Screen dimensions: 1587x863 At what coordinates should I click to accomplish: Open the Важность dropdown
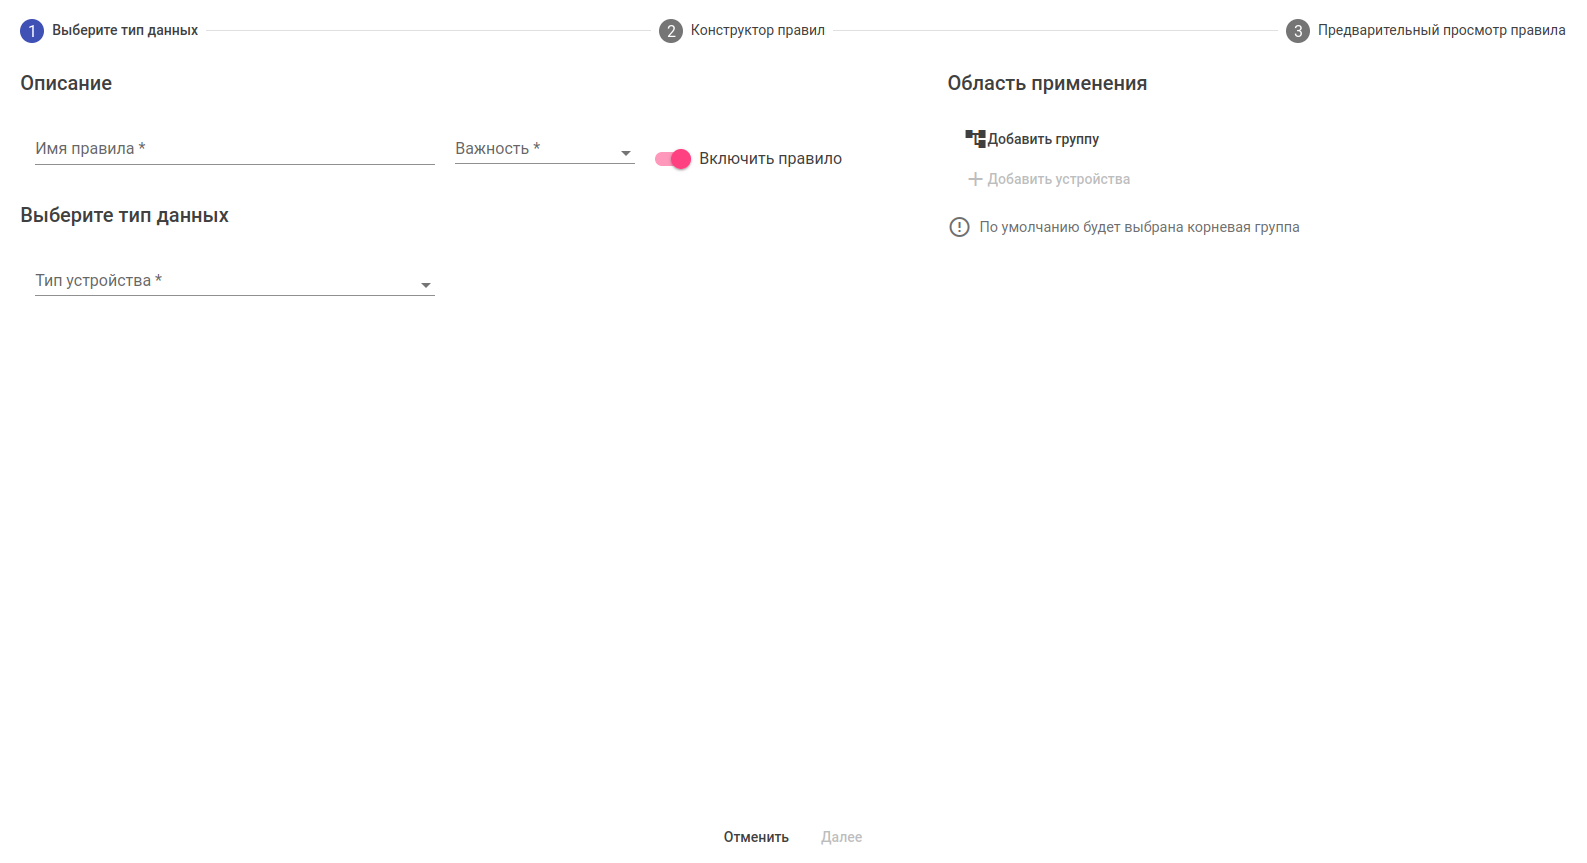(x=544, y=150)
